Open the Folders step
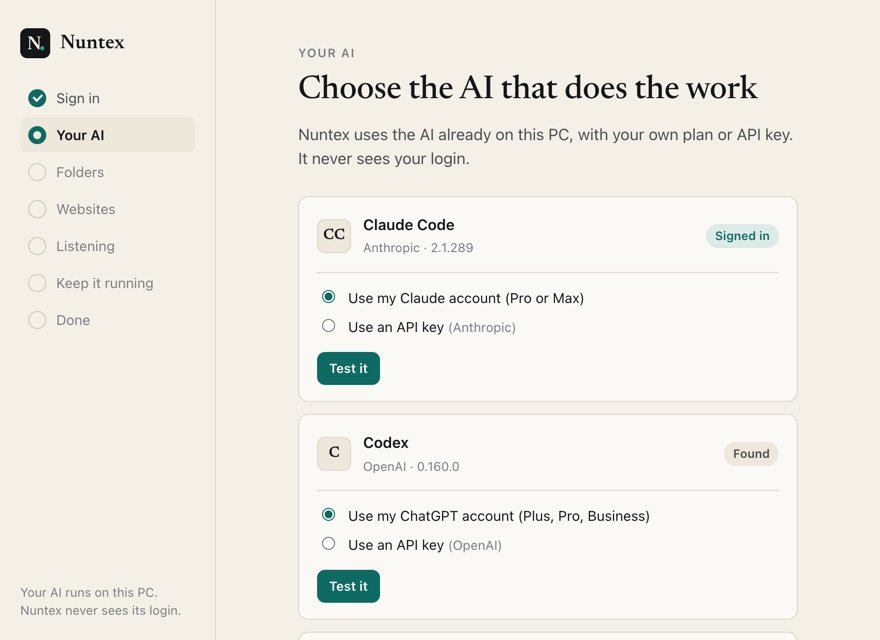This screenshot has width=880, height=640. (x=108, y=172)
